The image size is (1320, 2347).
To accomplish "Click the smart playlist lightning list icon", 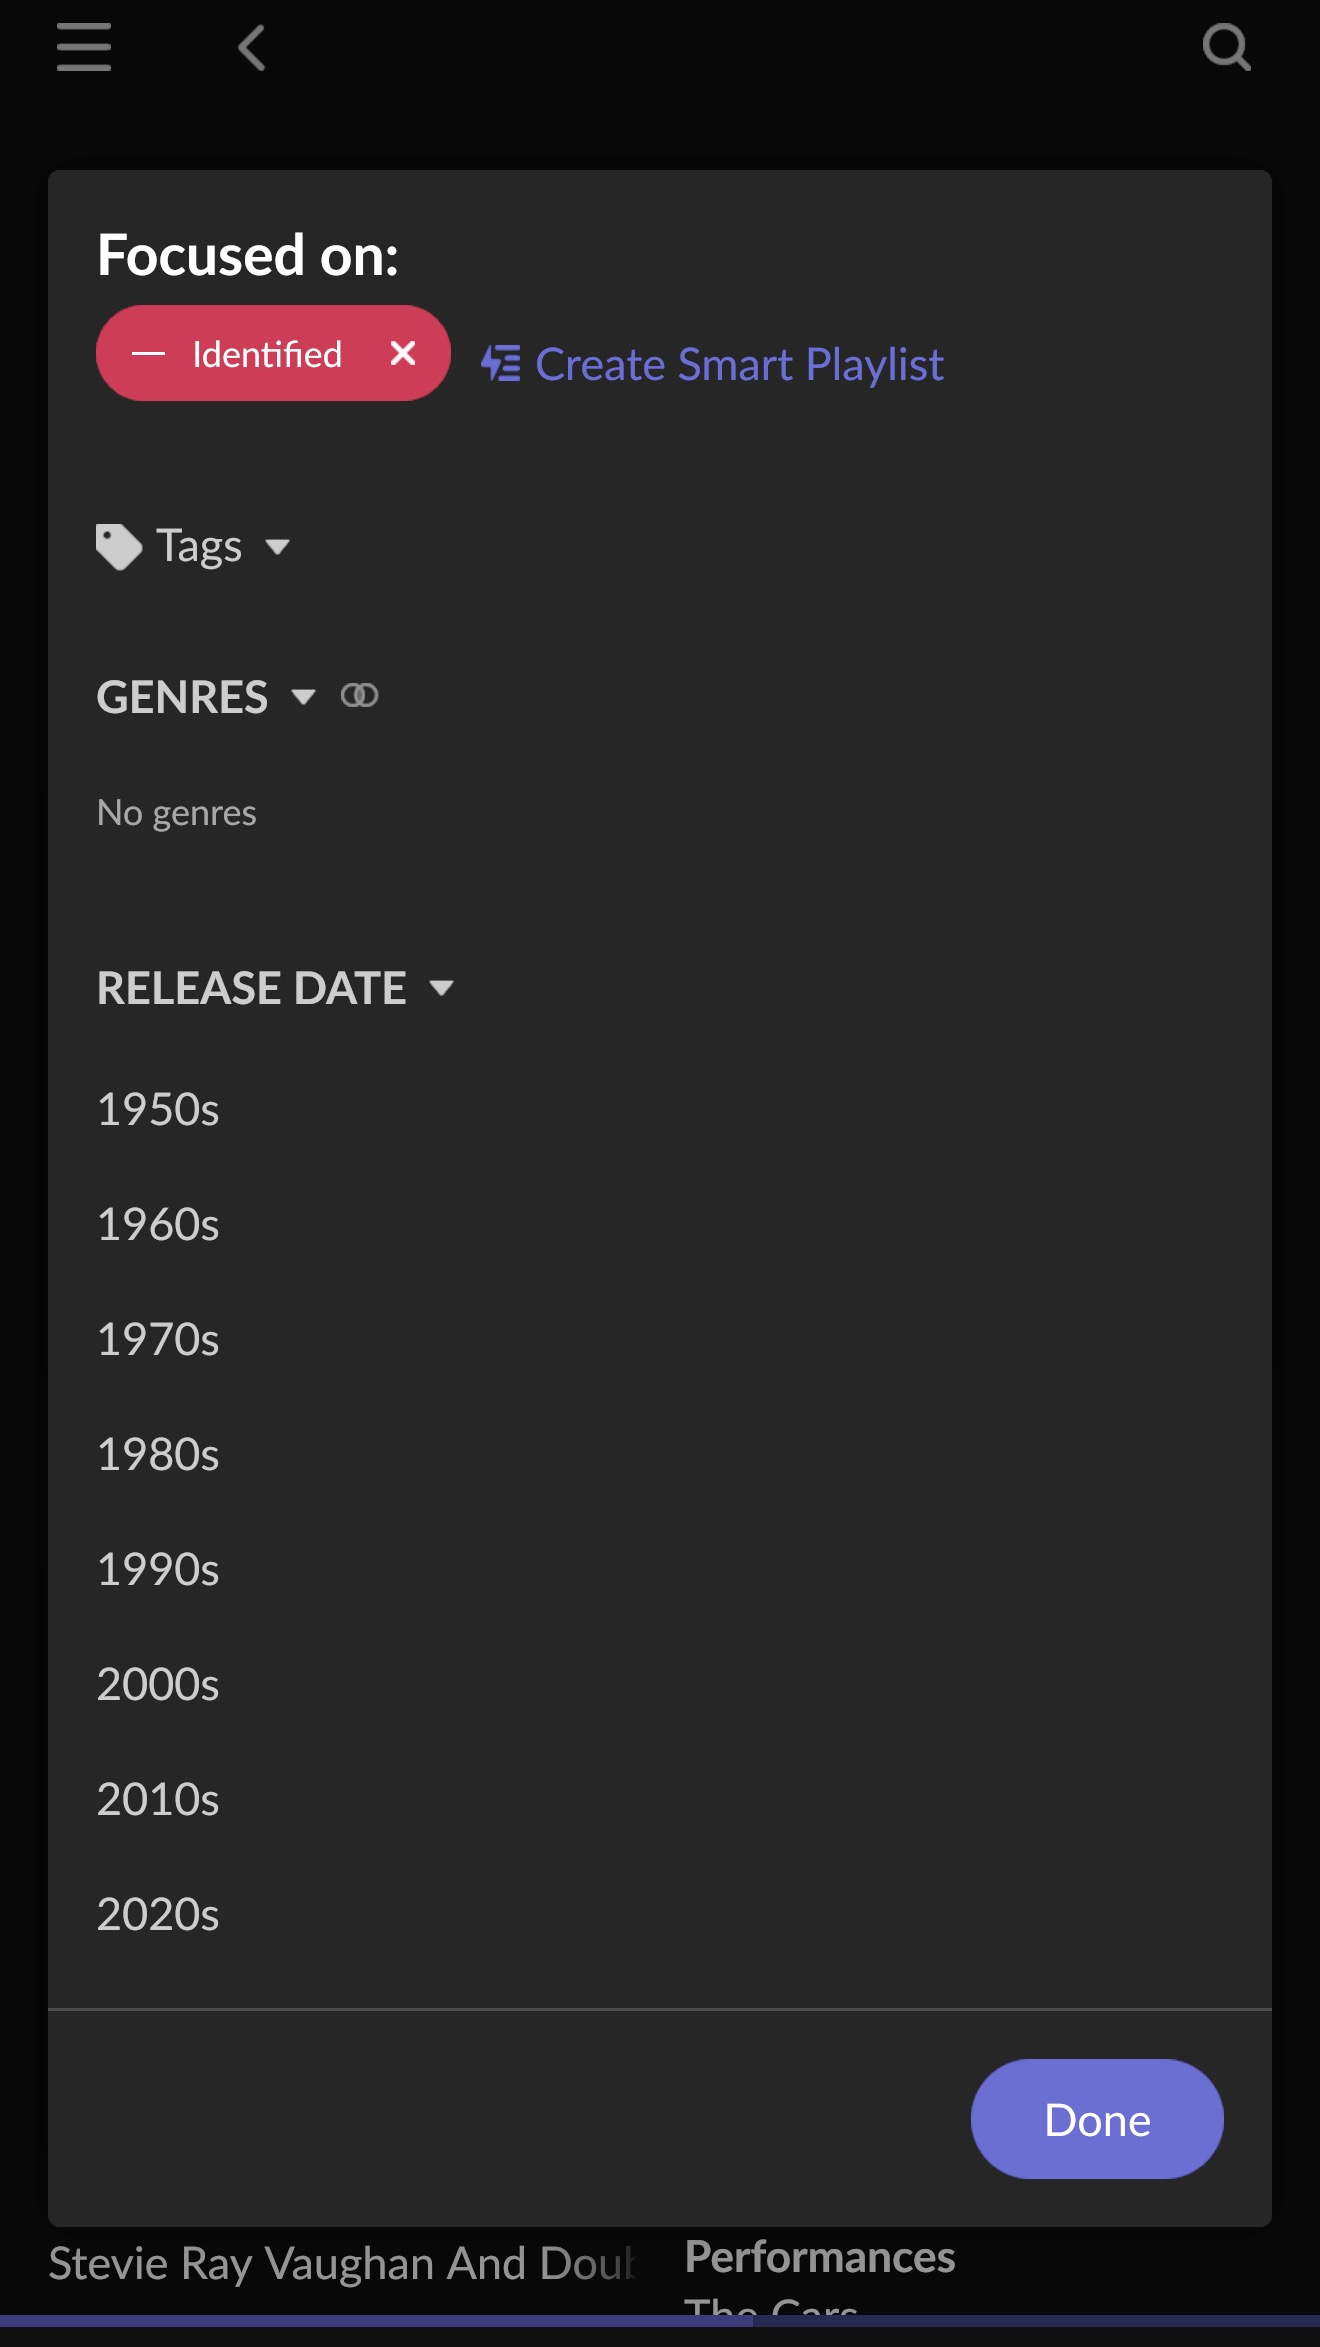I will point(501,364).
